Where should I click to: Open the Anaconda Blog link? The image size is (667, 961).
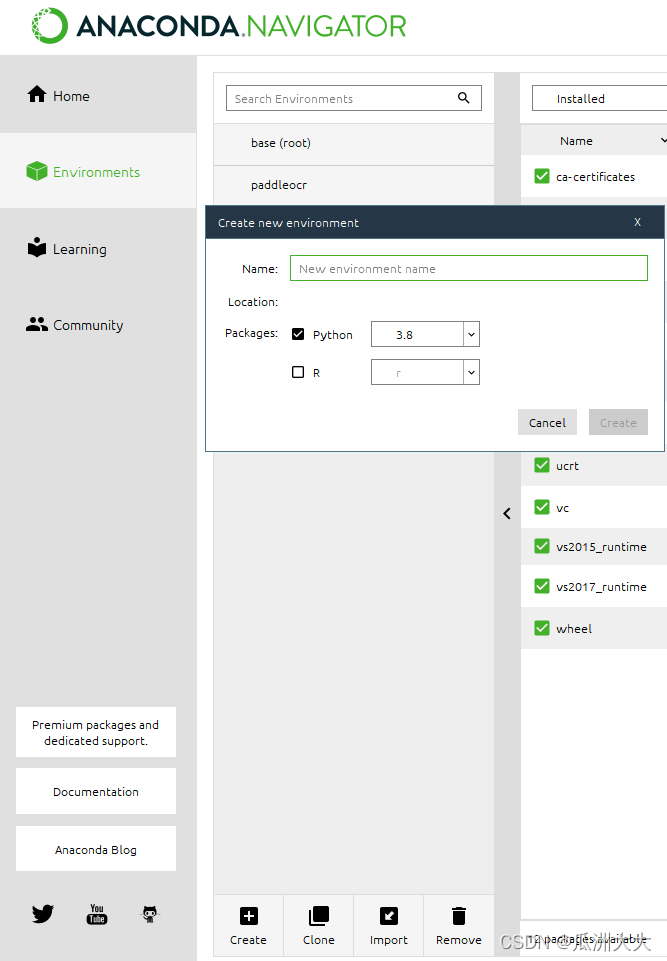pyautogui.click(x=96, y=849)
